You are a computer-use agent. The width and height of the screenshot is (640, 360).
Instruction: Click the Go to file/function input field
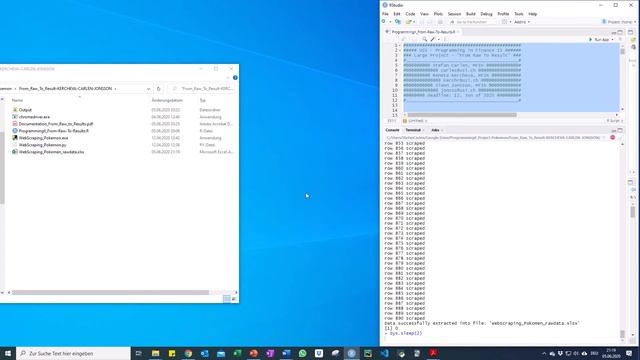473,22
